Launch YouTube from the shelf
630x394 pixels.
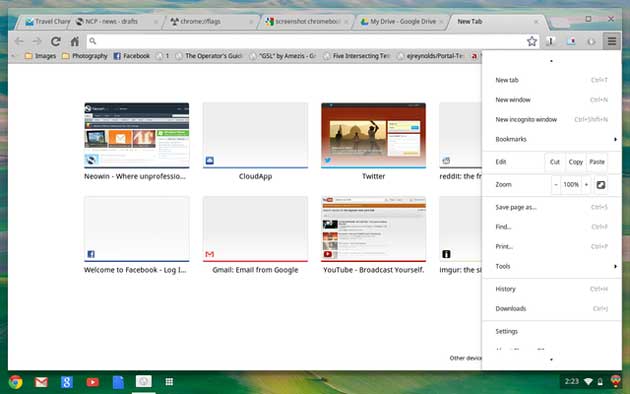pos(92,382)
